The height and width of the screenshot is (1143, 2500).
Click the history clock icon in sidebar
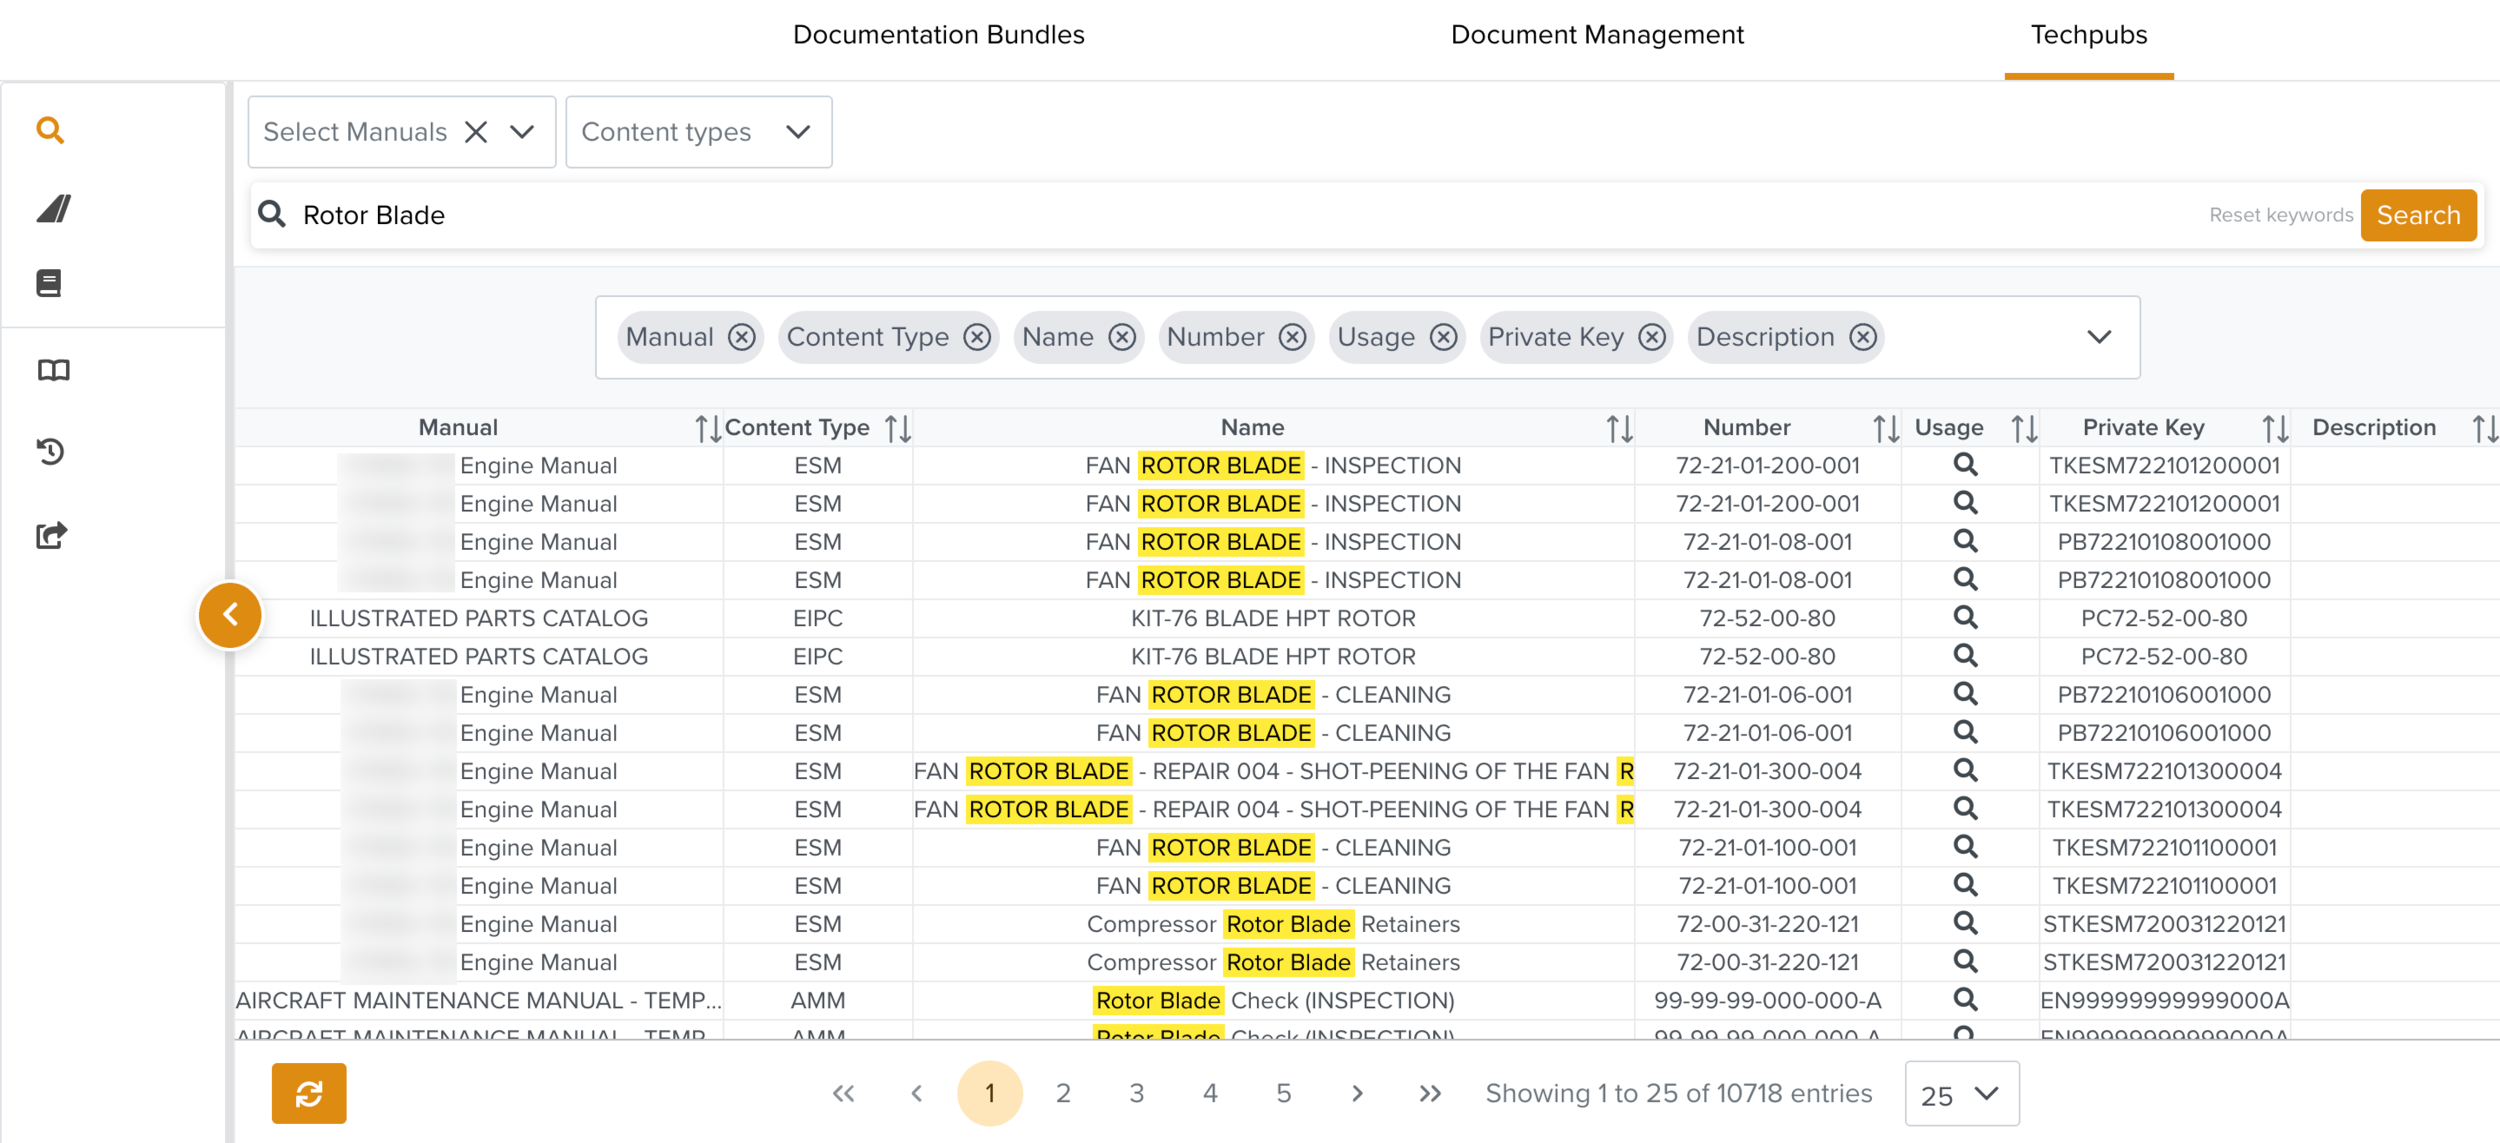pos(51,452)
